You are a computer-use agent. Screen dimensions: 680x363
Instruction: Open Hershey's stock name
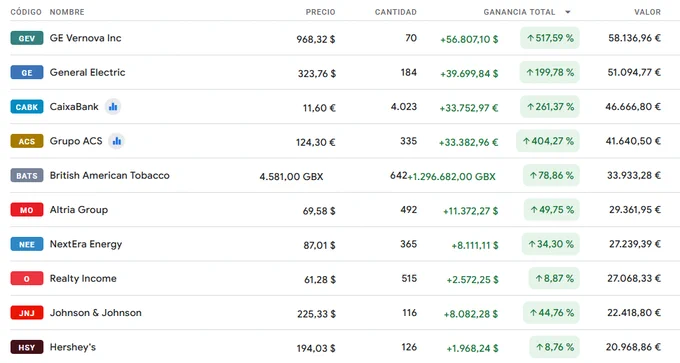[x=72, y=347]
